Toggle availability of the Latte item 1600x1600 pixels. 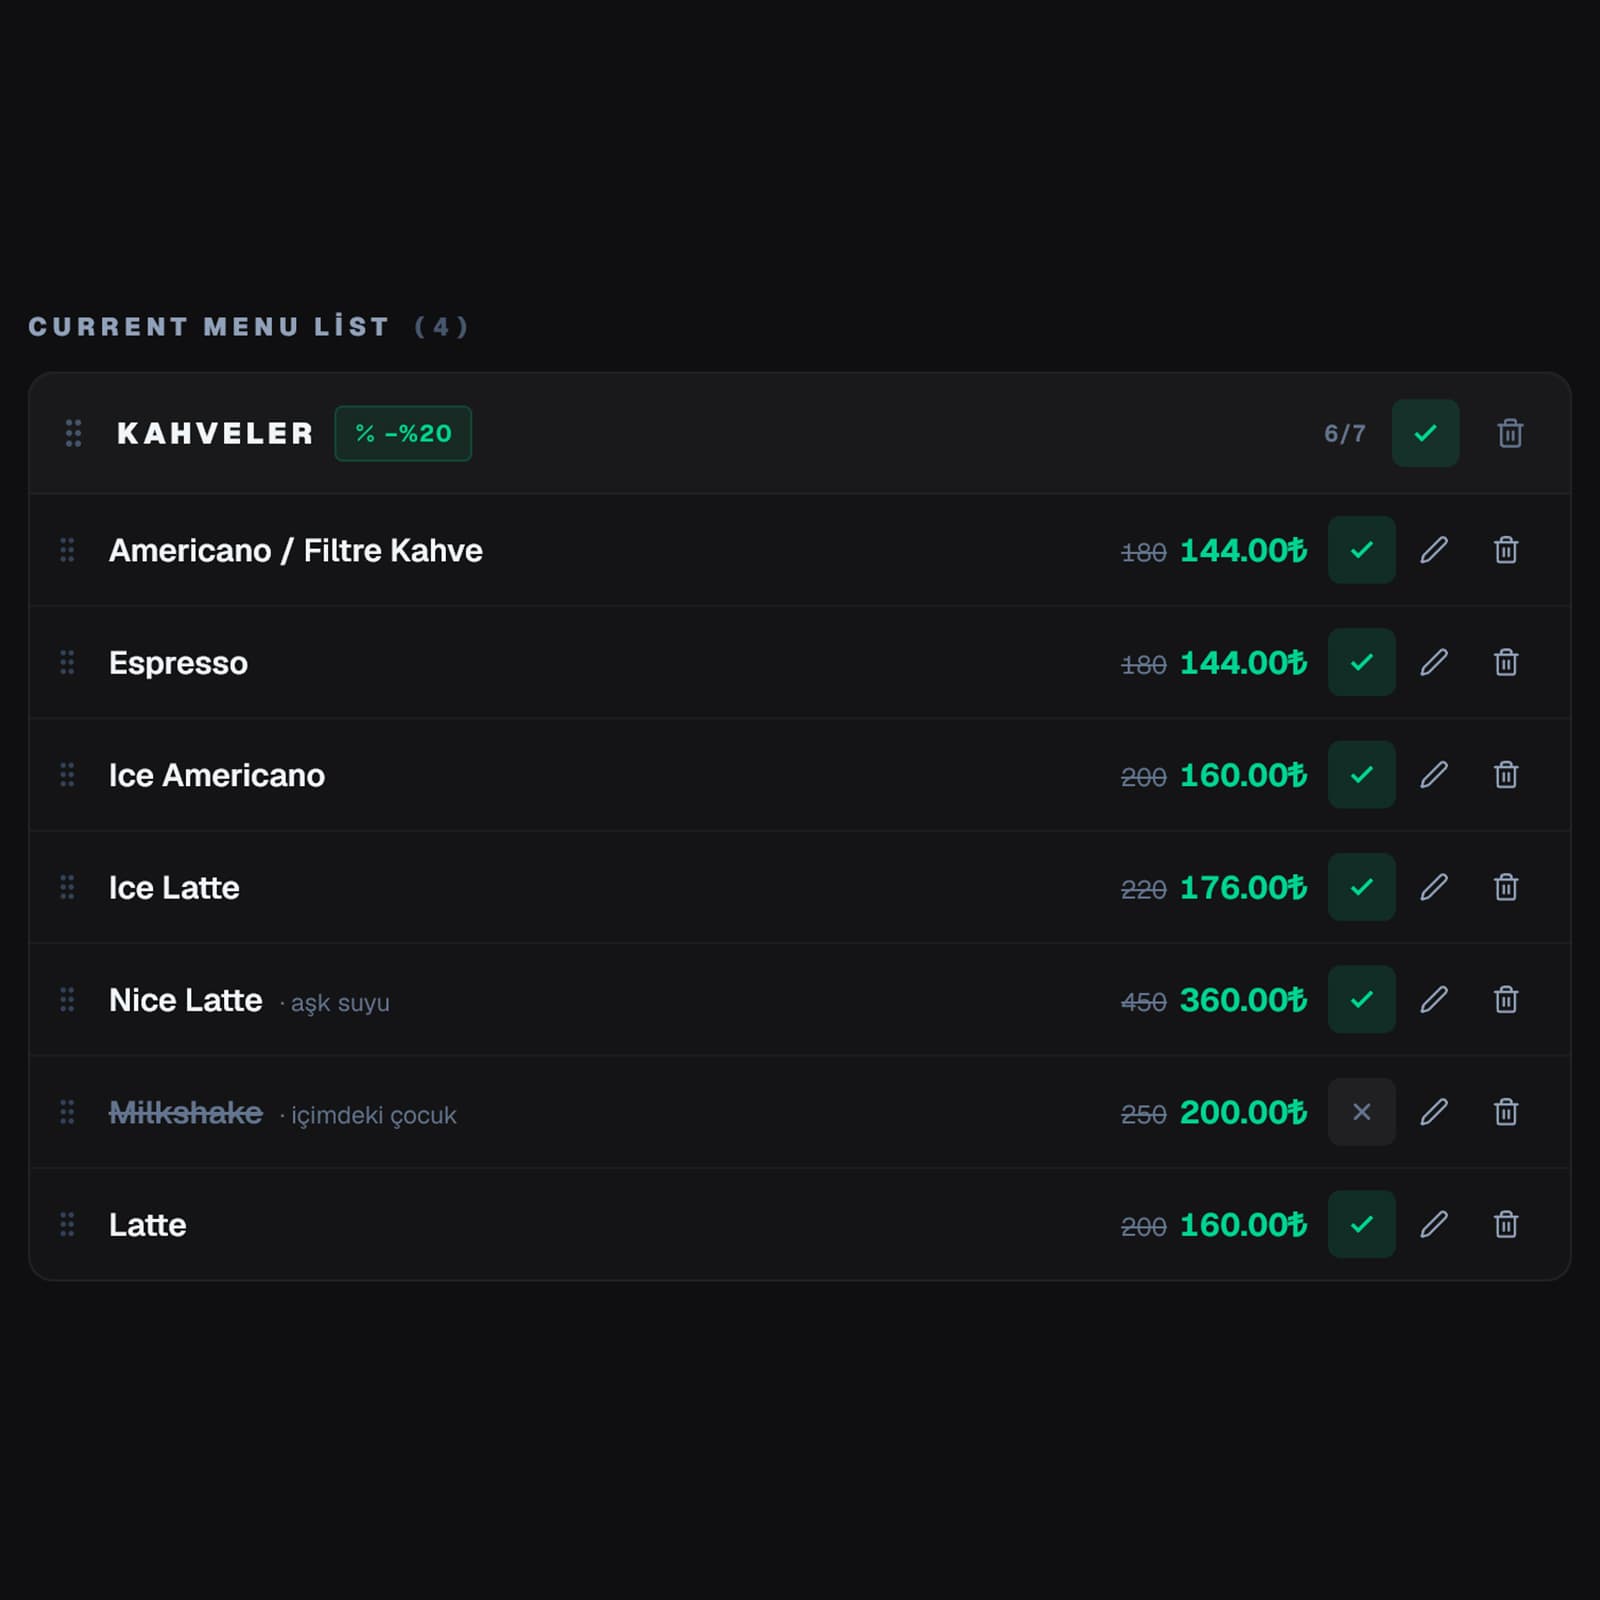[x=1361, y=1224]
